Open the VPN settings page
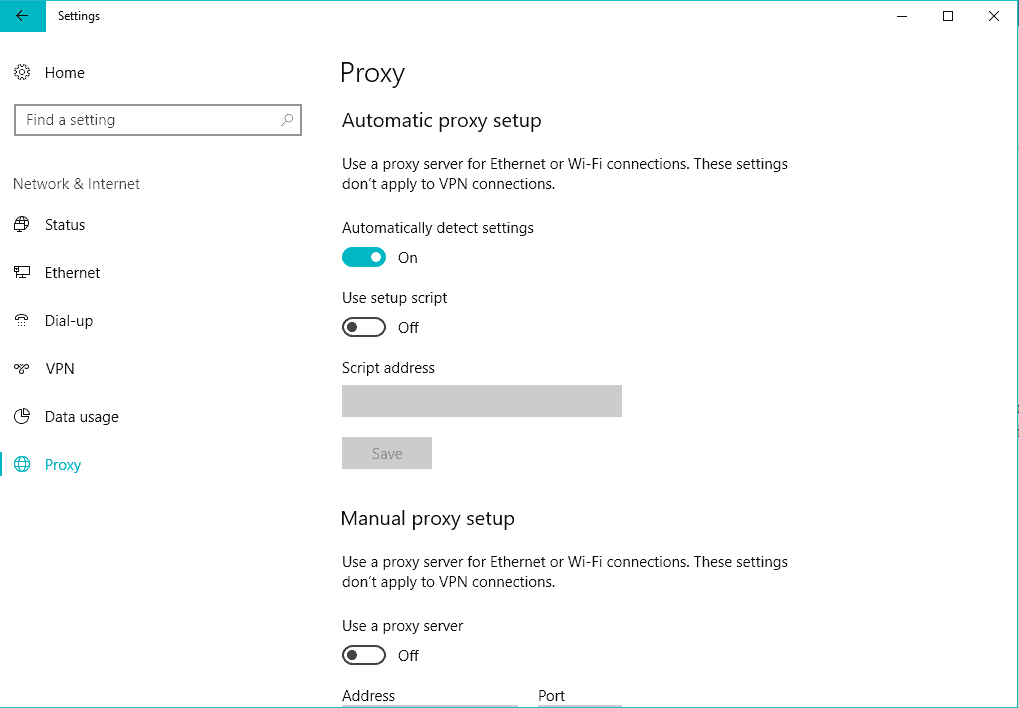 click(x=60, y=369)
